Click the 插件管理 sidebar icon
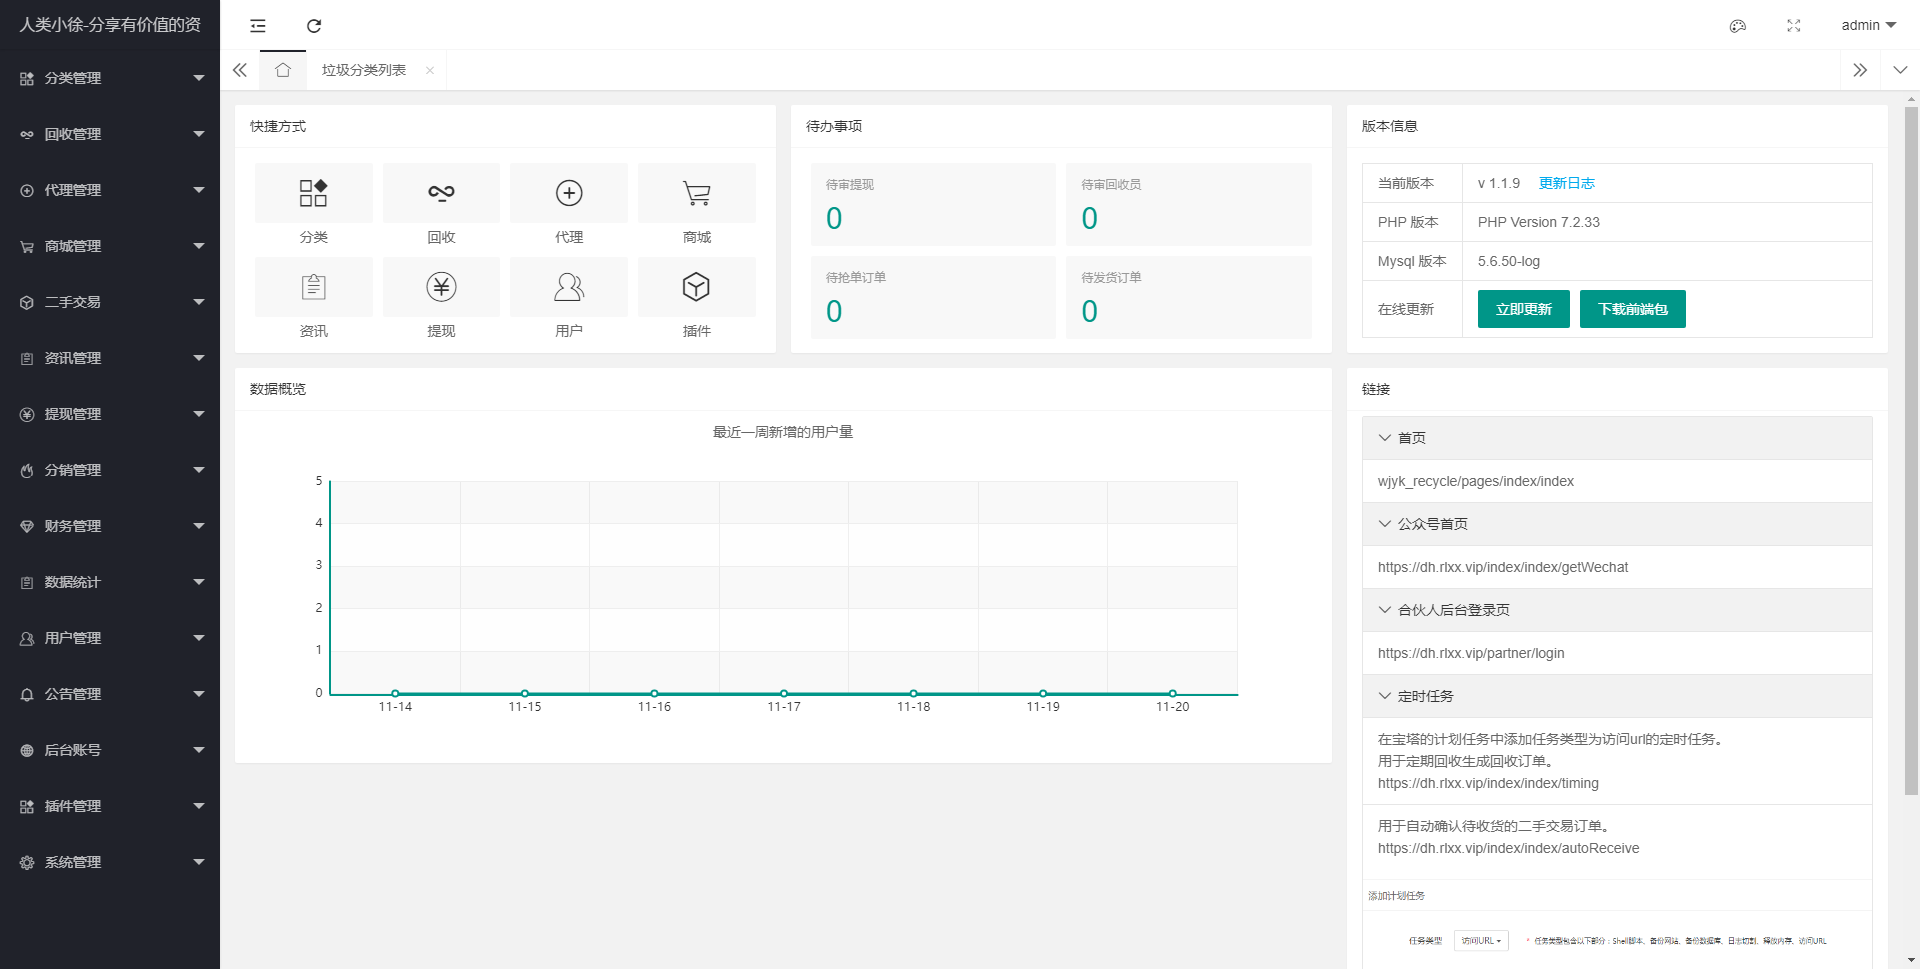The image size is (1920, 969). tap(27, 806)
